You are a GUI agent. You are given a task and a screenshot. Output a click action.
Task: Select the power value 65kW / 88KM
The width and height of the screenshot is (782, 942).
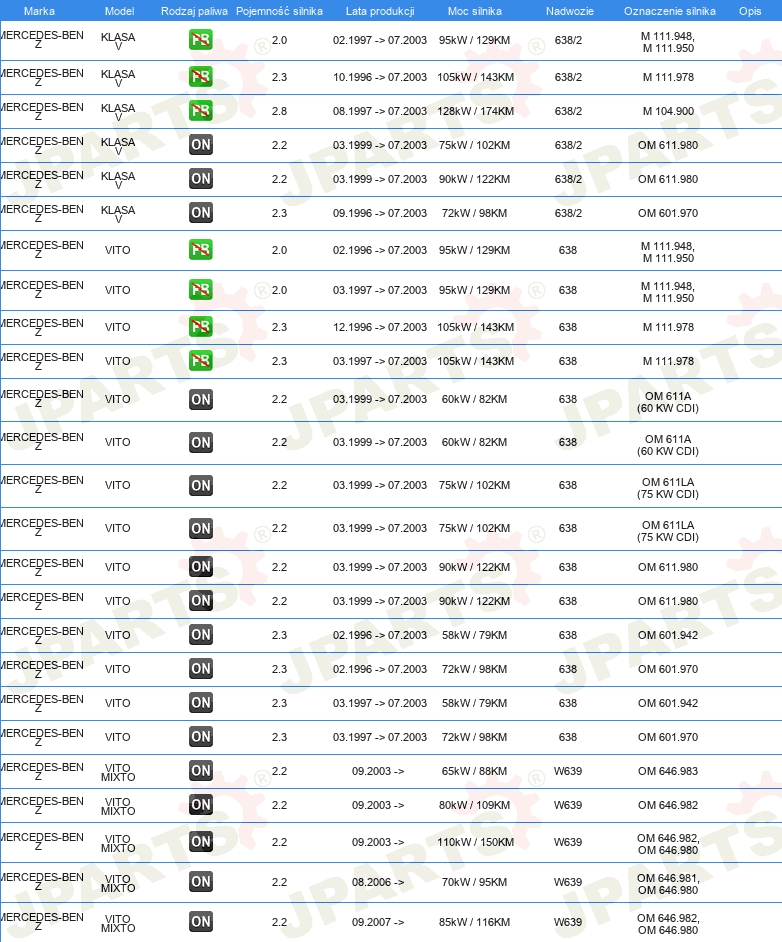[x=474, y=771]
